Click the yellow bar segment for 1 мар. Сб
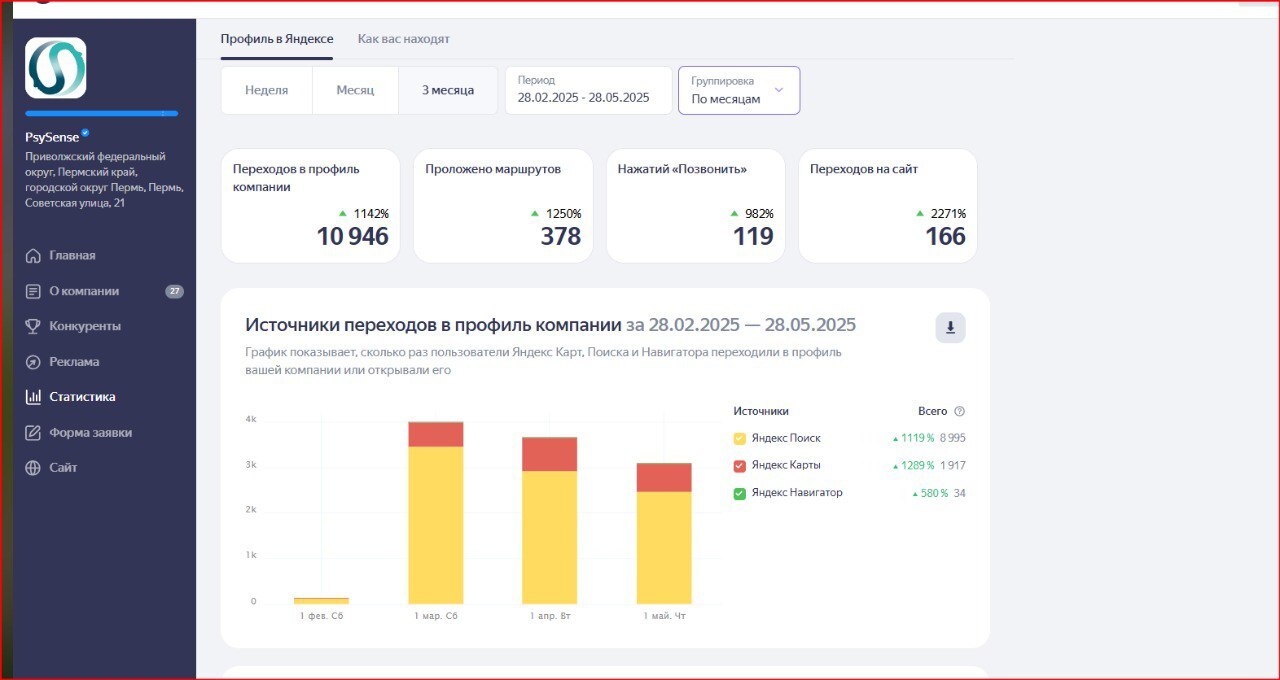 (x=436, y=524)
